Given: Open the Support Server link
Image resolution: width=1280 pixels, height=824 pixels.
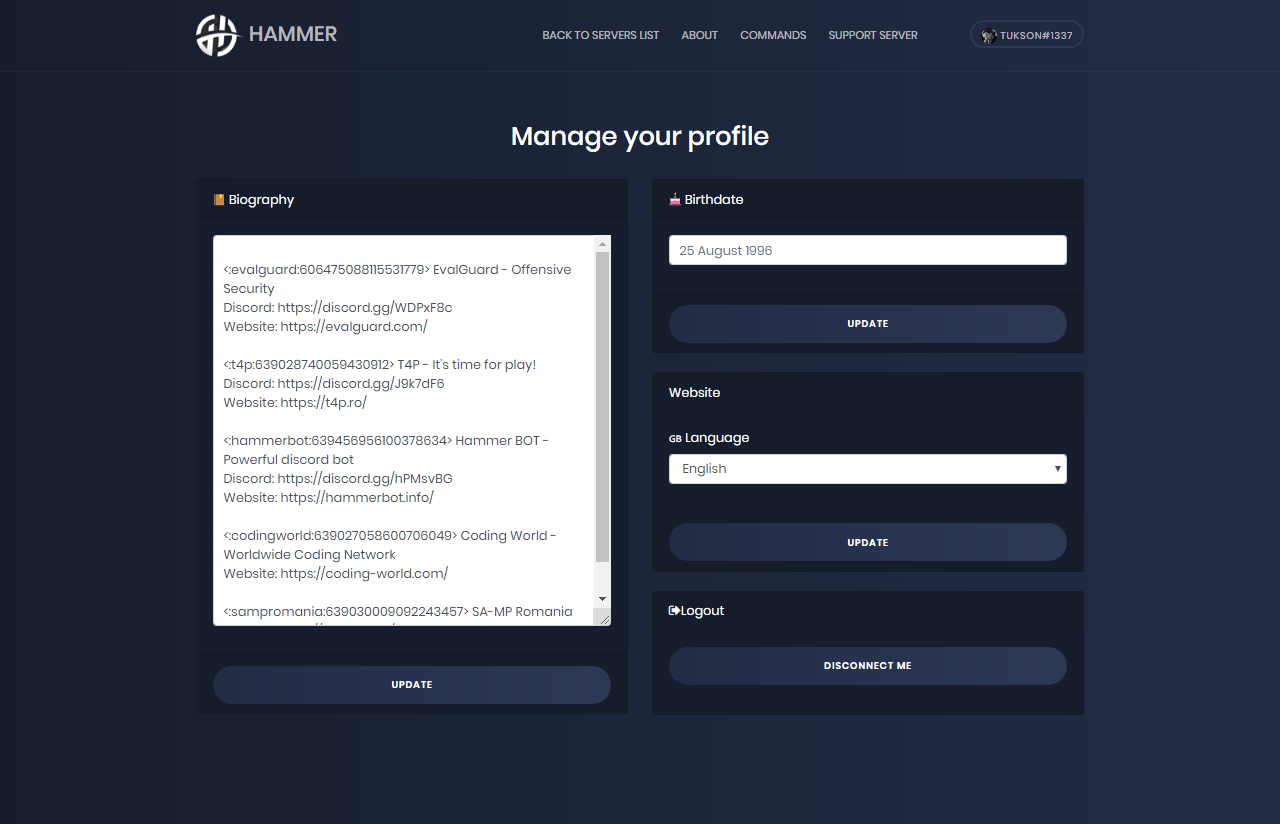Looking at the screenshot, I should coord(872,35).
